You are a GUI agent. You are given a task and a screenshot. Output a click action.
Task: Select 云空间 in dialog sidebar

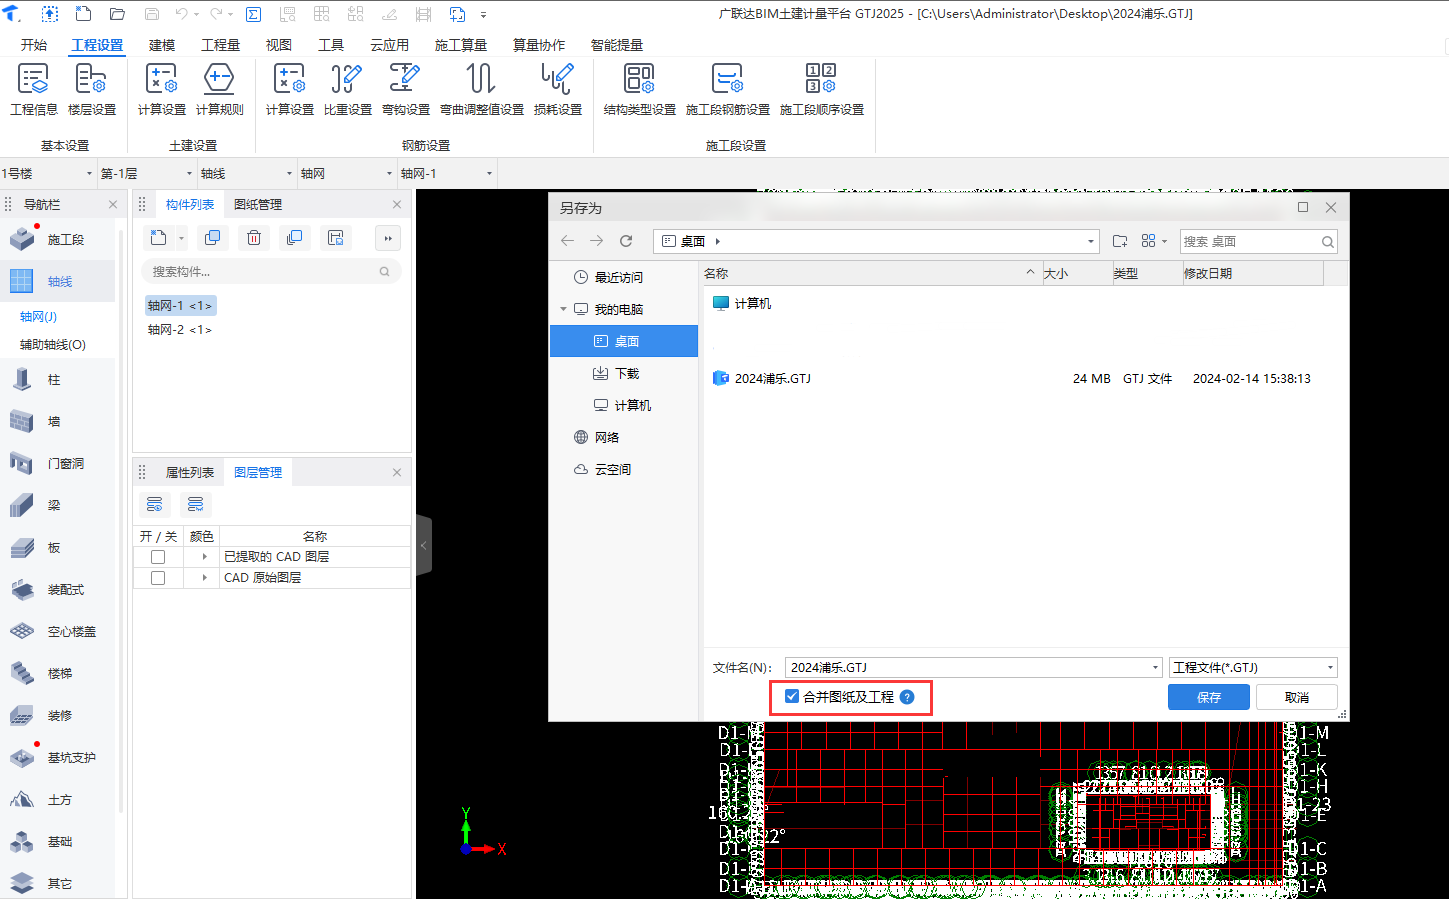tap(624, 469)
